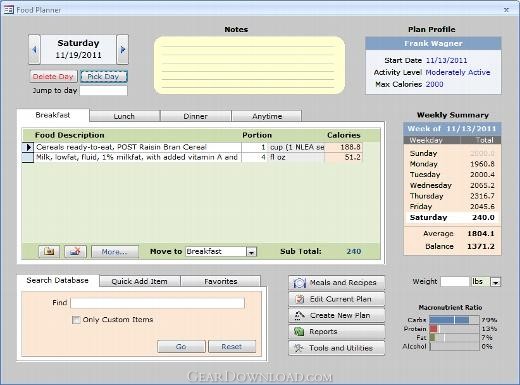Open Edit Current Plan

tap(337, 299)
